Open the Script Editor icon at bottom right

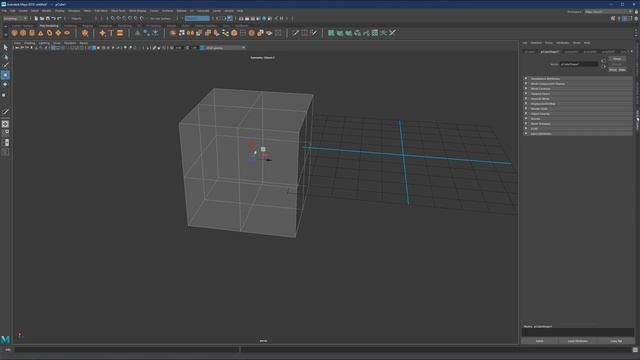tap(635, 350)
